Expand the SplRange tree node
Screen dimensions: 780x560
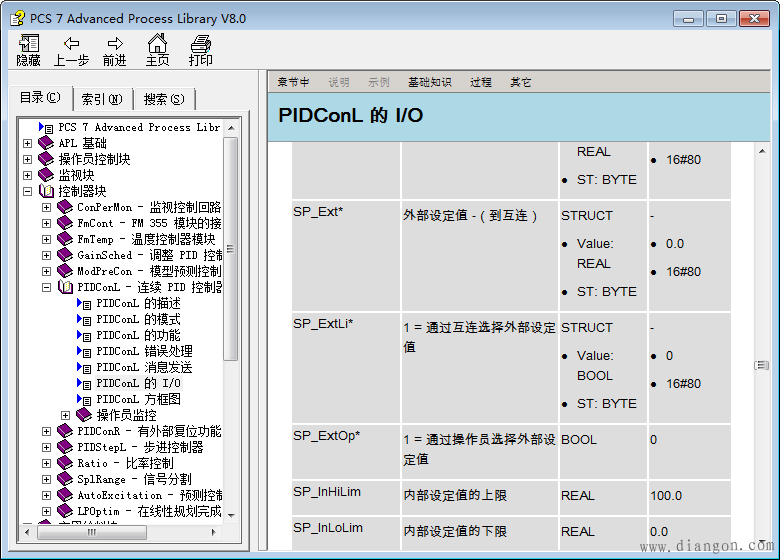pyautogui.click(x=46, y=479)
